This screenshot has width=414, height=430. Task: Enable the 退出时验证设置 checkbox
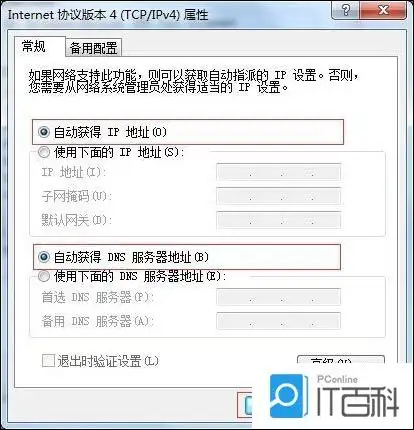click(x=48, y=361)
